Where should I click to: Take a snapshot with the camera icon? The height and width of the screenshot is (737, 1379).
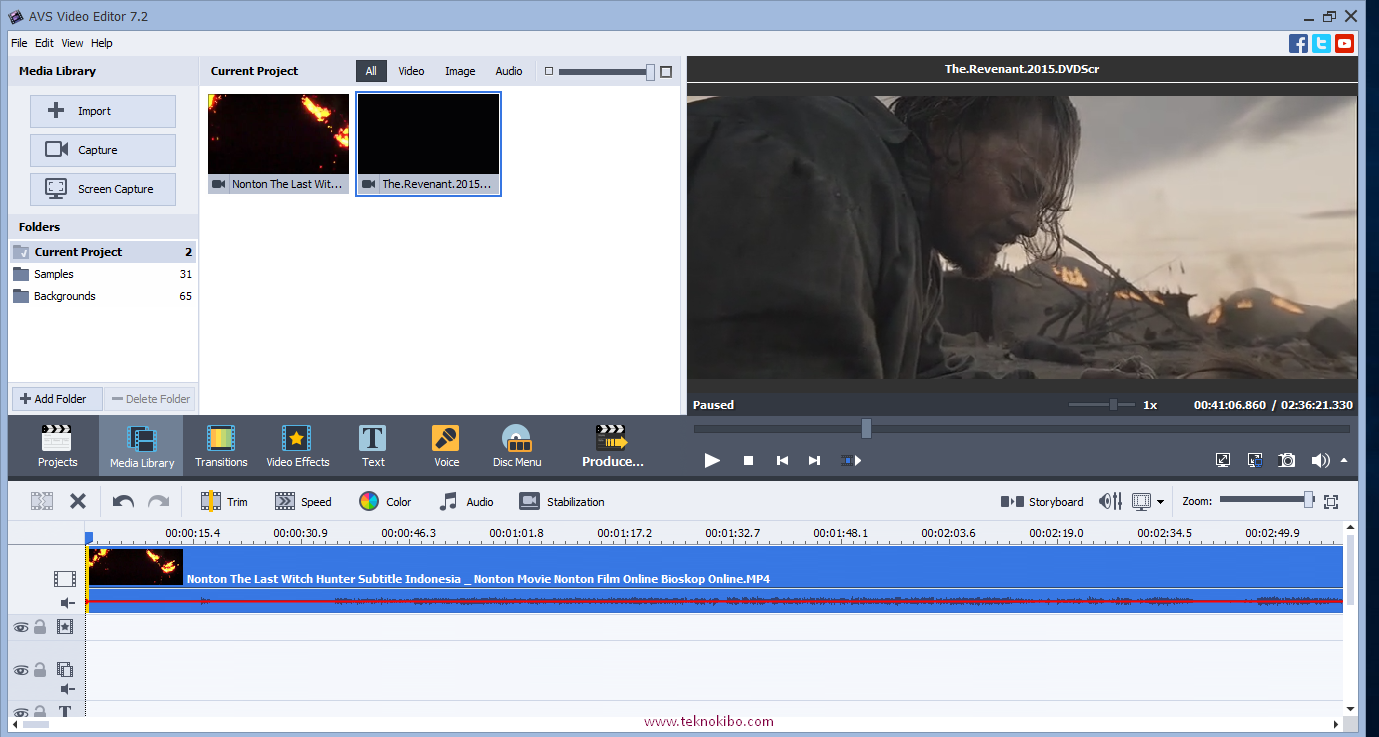click(x=1286, y=460)
